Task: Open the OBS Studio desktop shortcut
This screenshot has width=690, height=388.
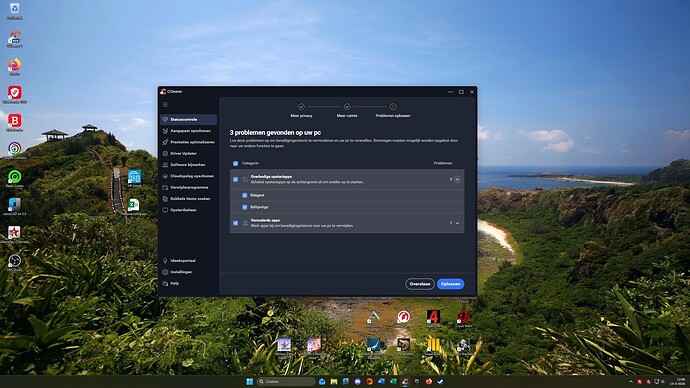Action: coord(15,262)
